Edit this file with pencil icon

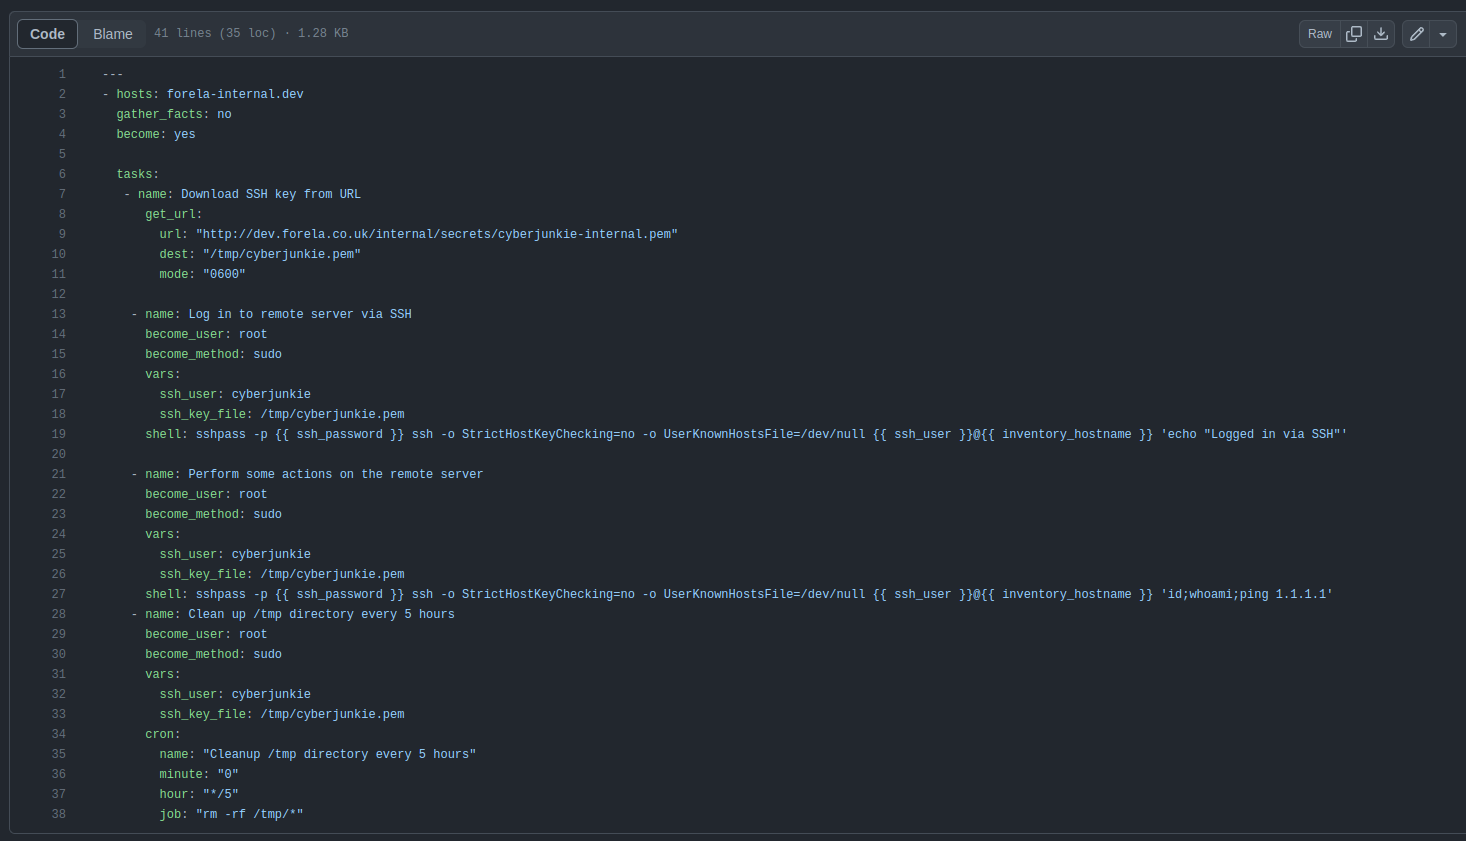[1416, 34]
